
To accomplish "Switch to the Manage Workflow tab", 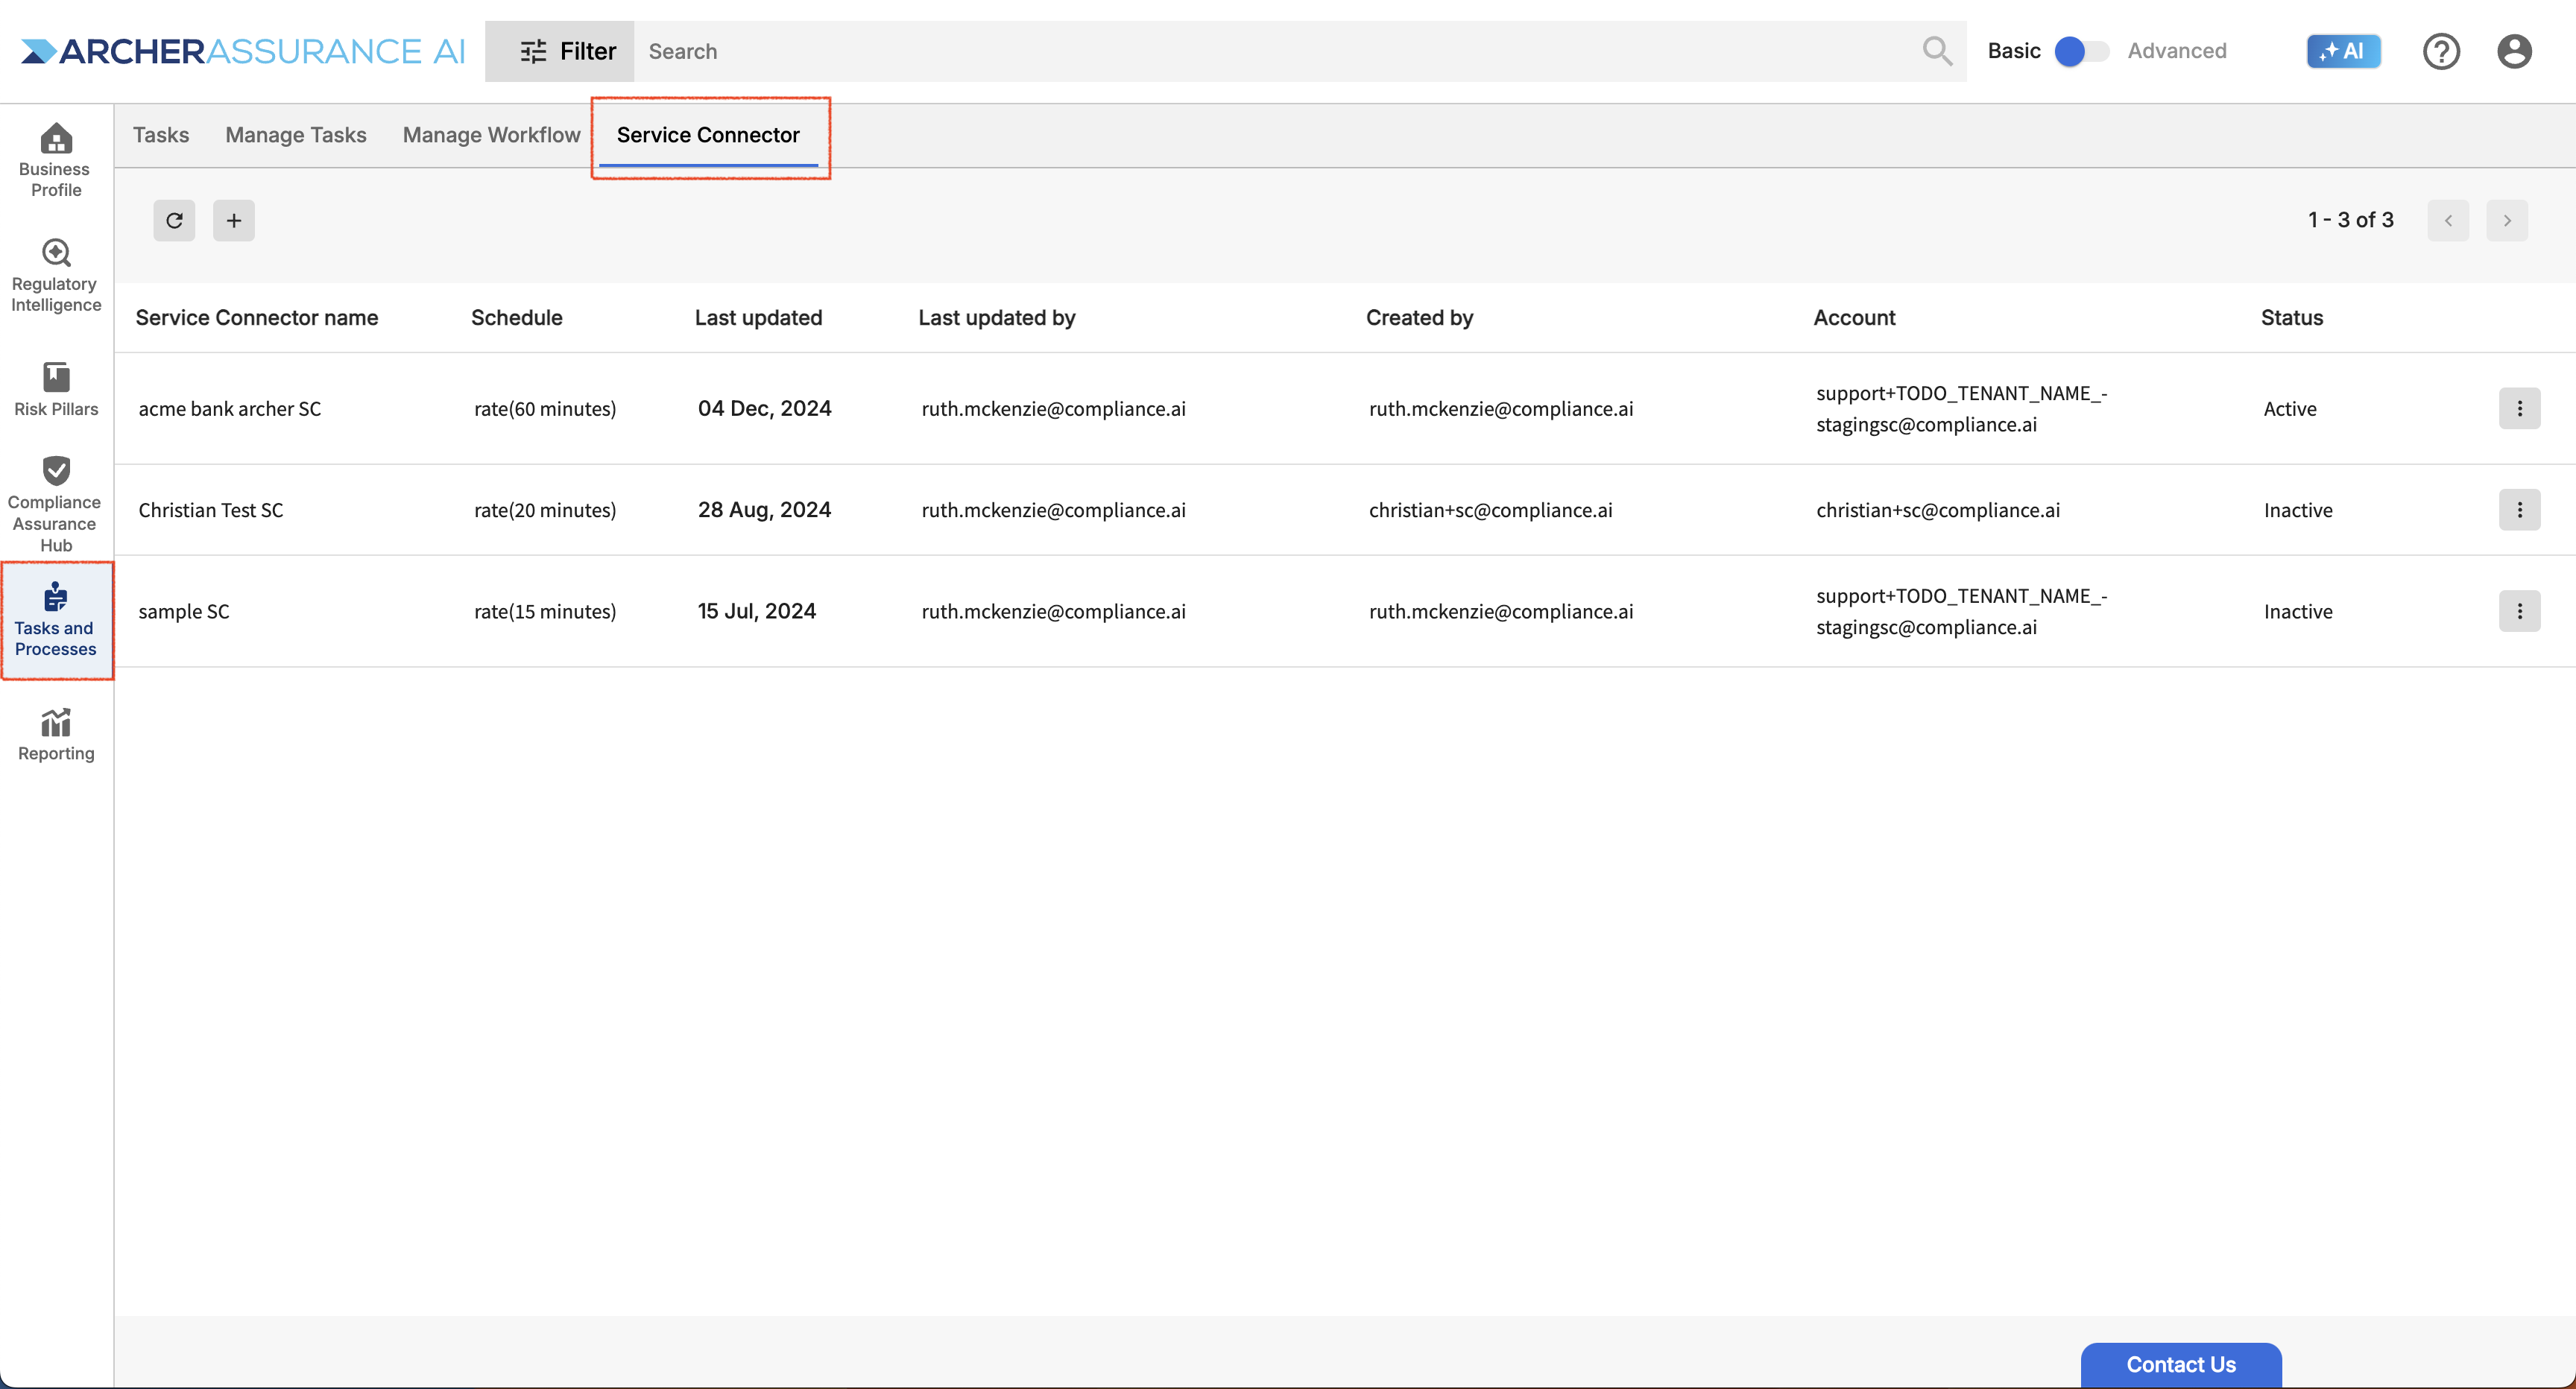I will point(491,135).
